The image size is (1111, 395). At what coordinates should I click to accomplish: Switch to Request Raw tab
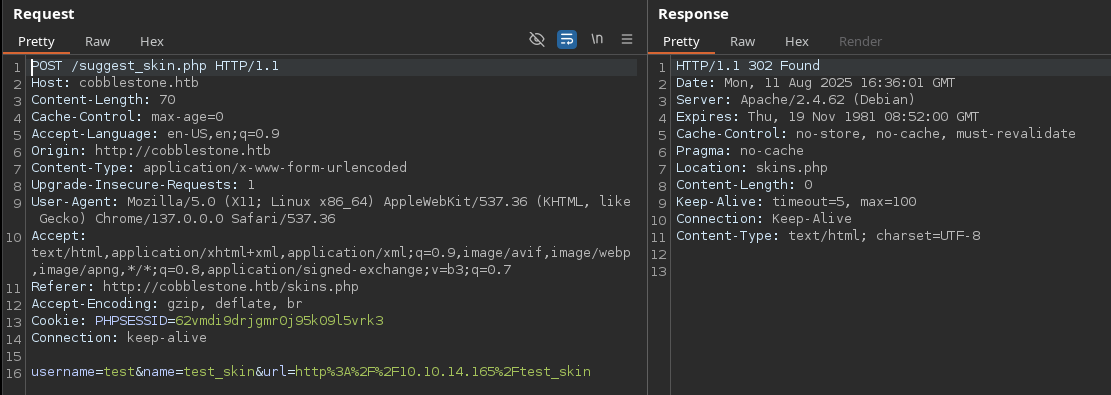click(x=98, y=42)
